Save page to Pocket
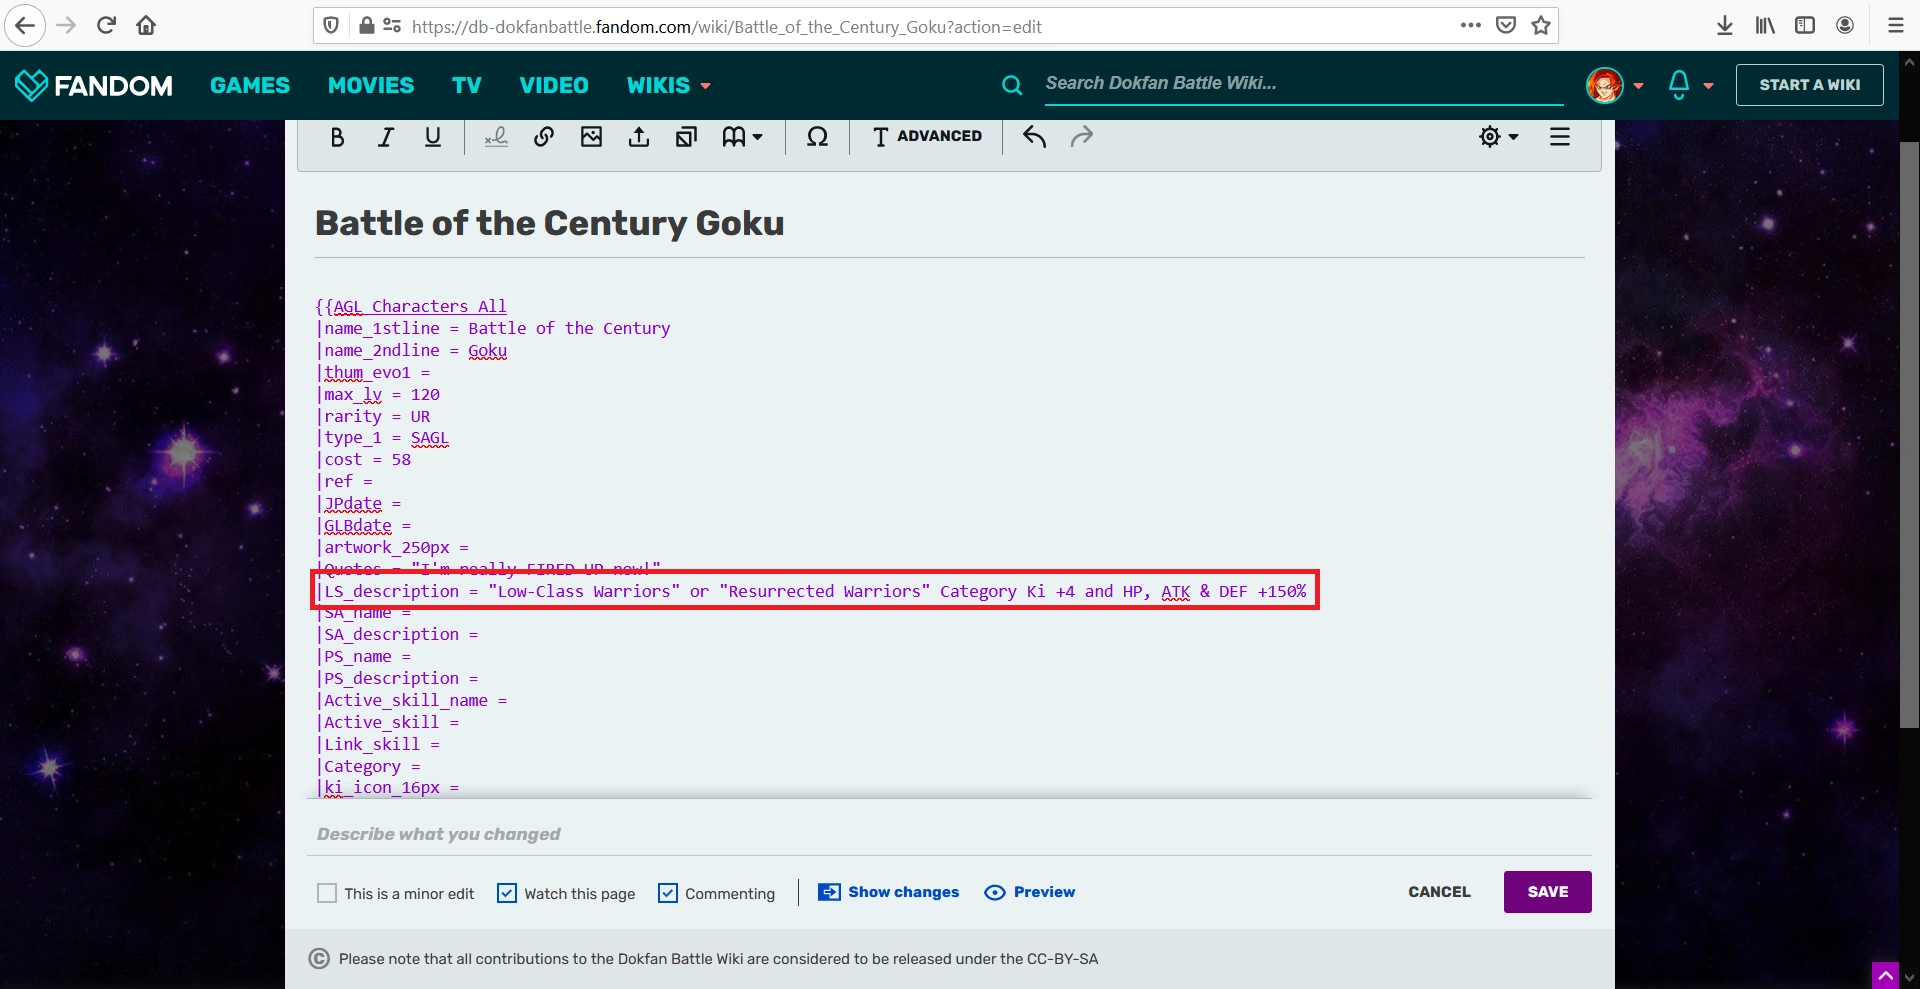 pyautogui.click(x=1506, y=26)
